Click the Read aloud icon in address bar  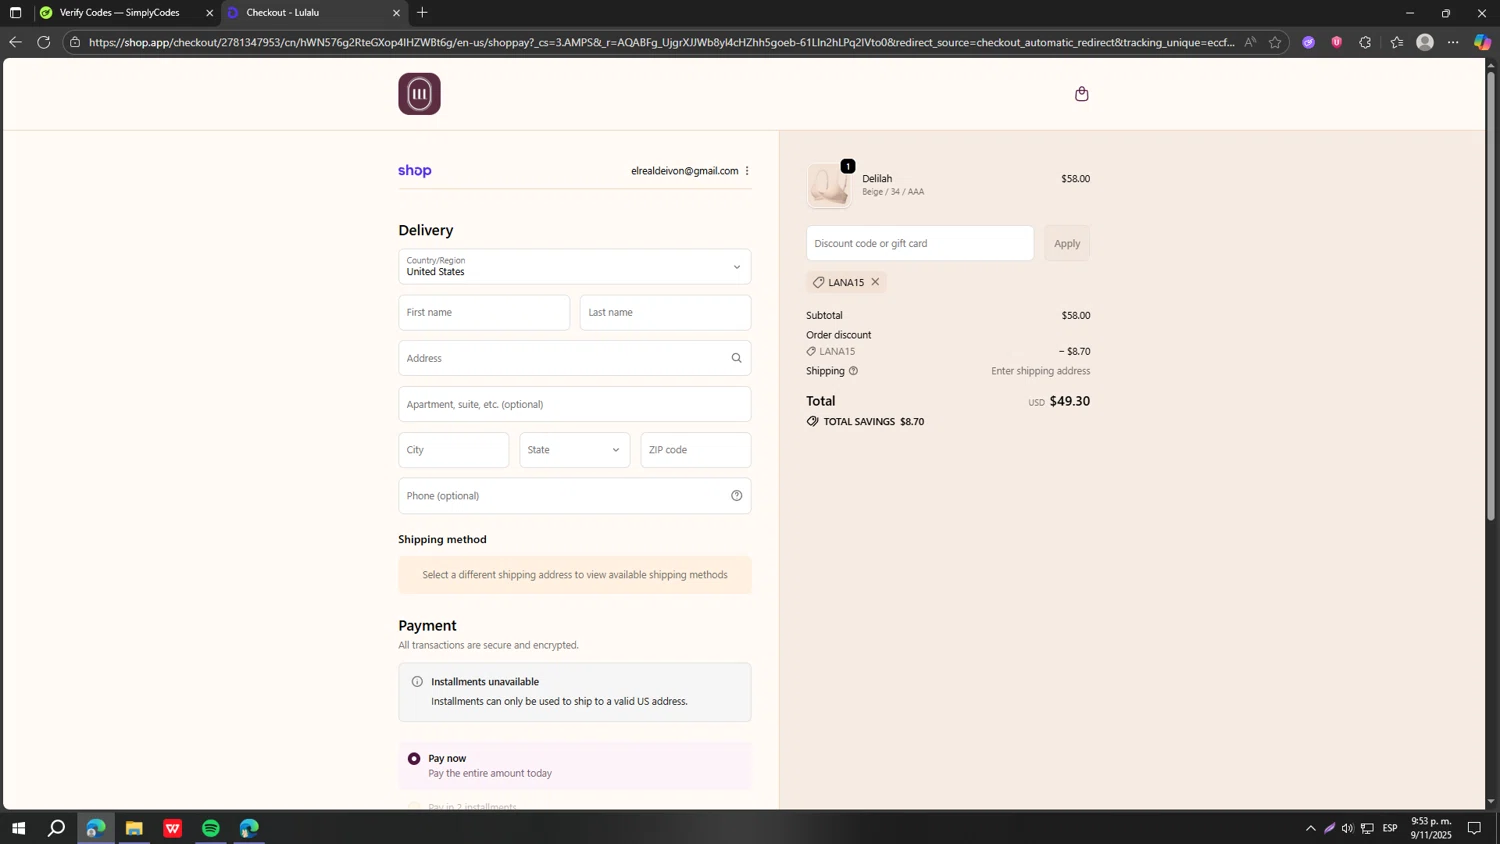1250,42
